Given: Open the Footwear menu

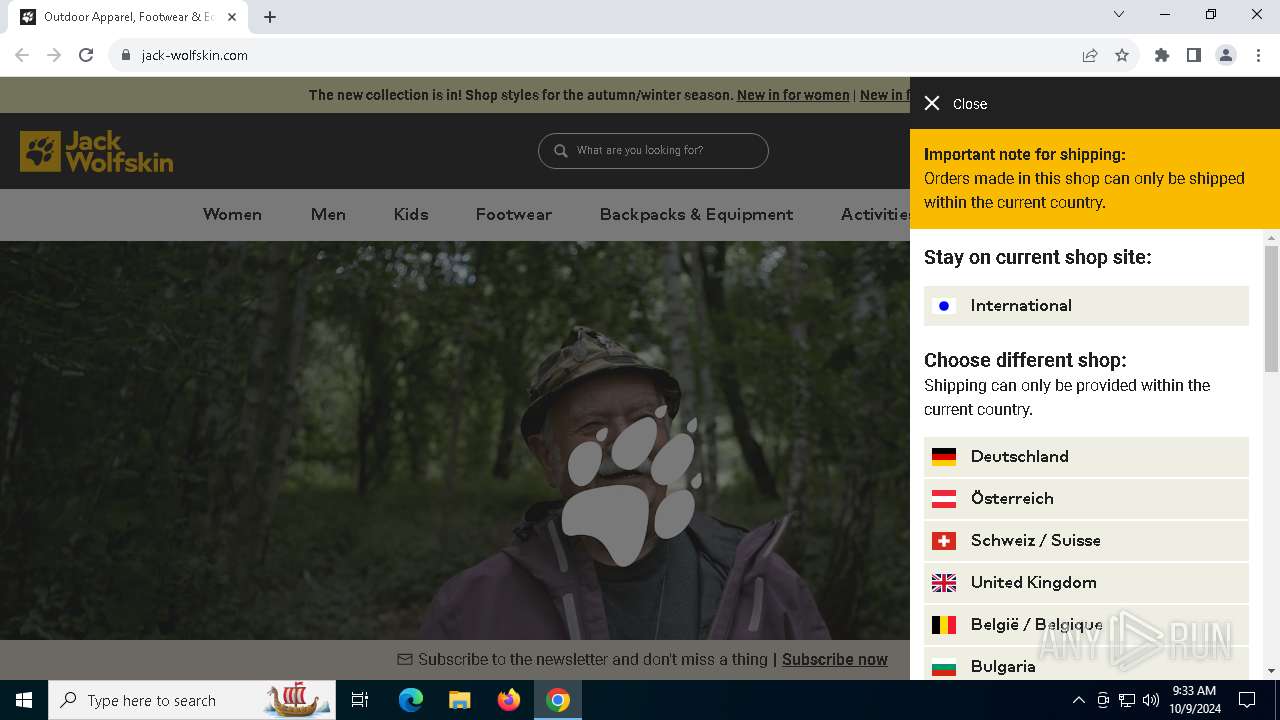Looking at the screenshot, I should click(x=514, y=214).
